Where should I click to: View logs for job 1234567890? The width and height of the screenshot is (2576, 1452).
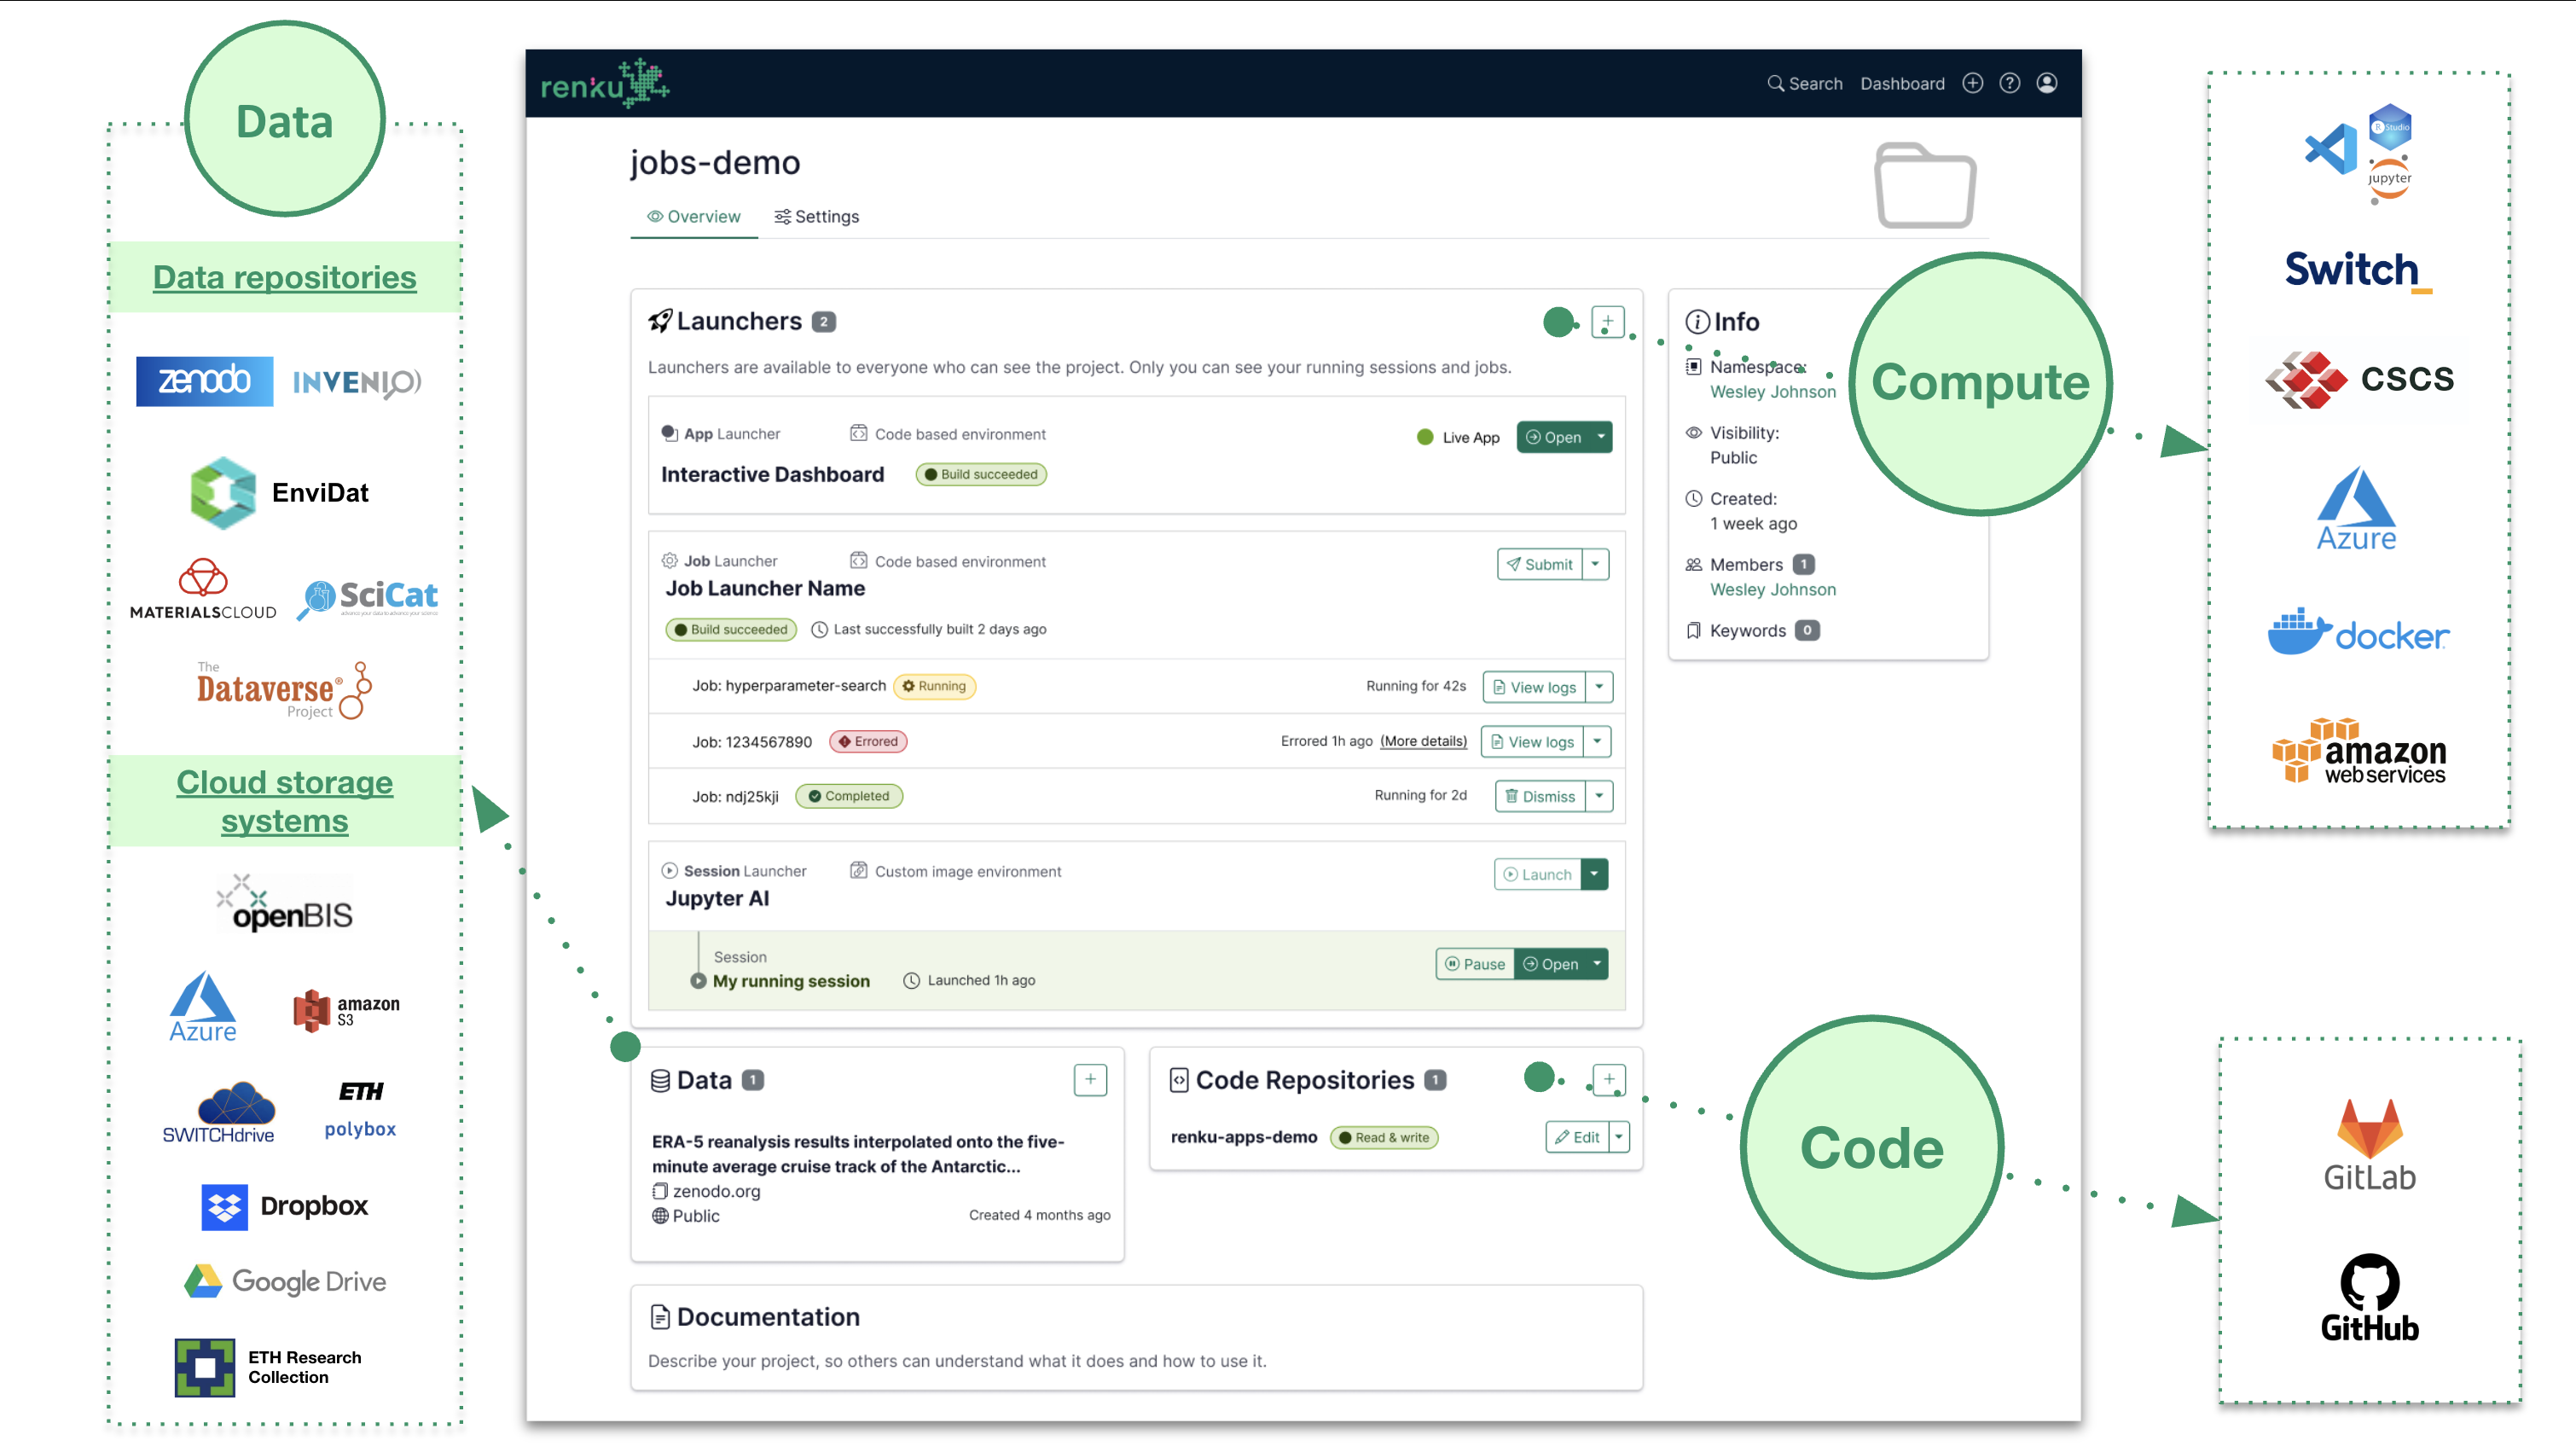coord(1532,742)
